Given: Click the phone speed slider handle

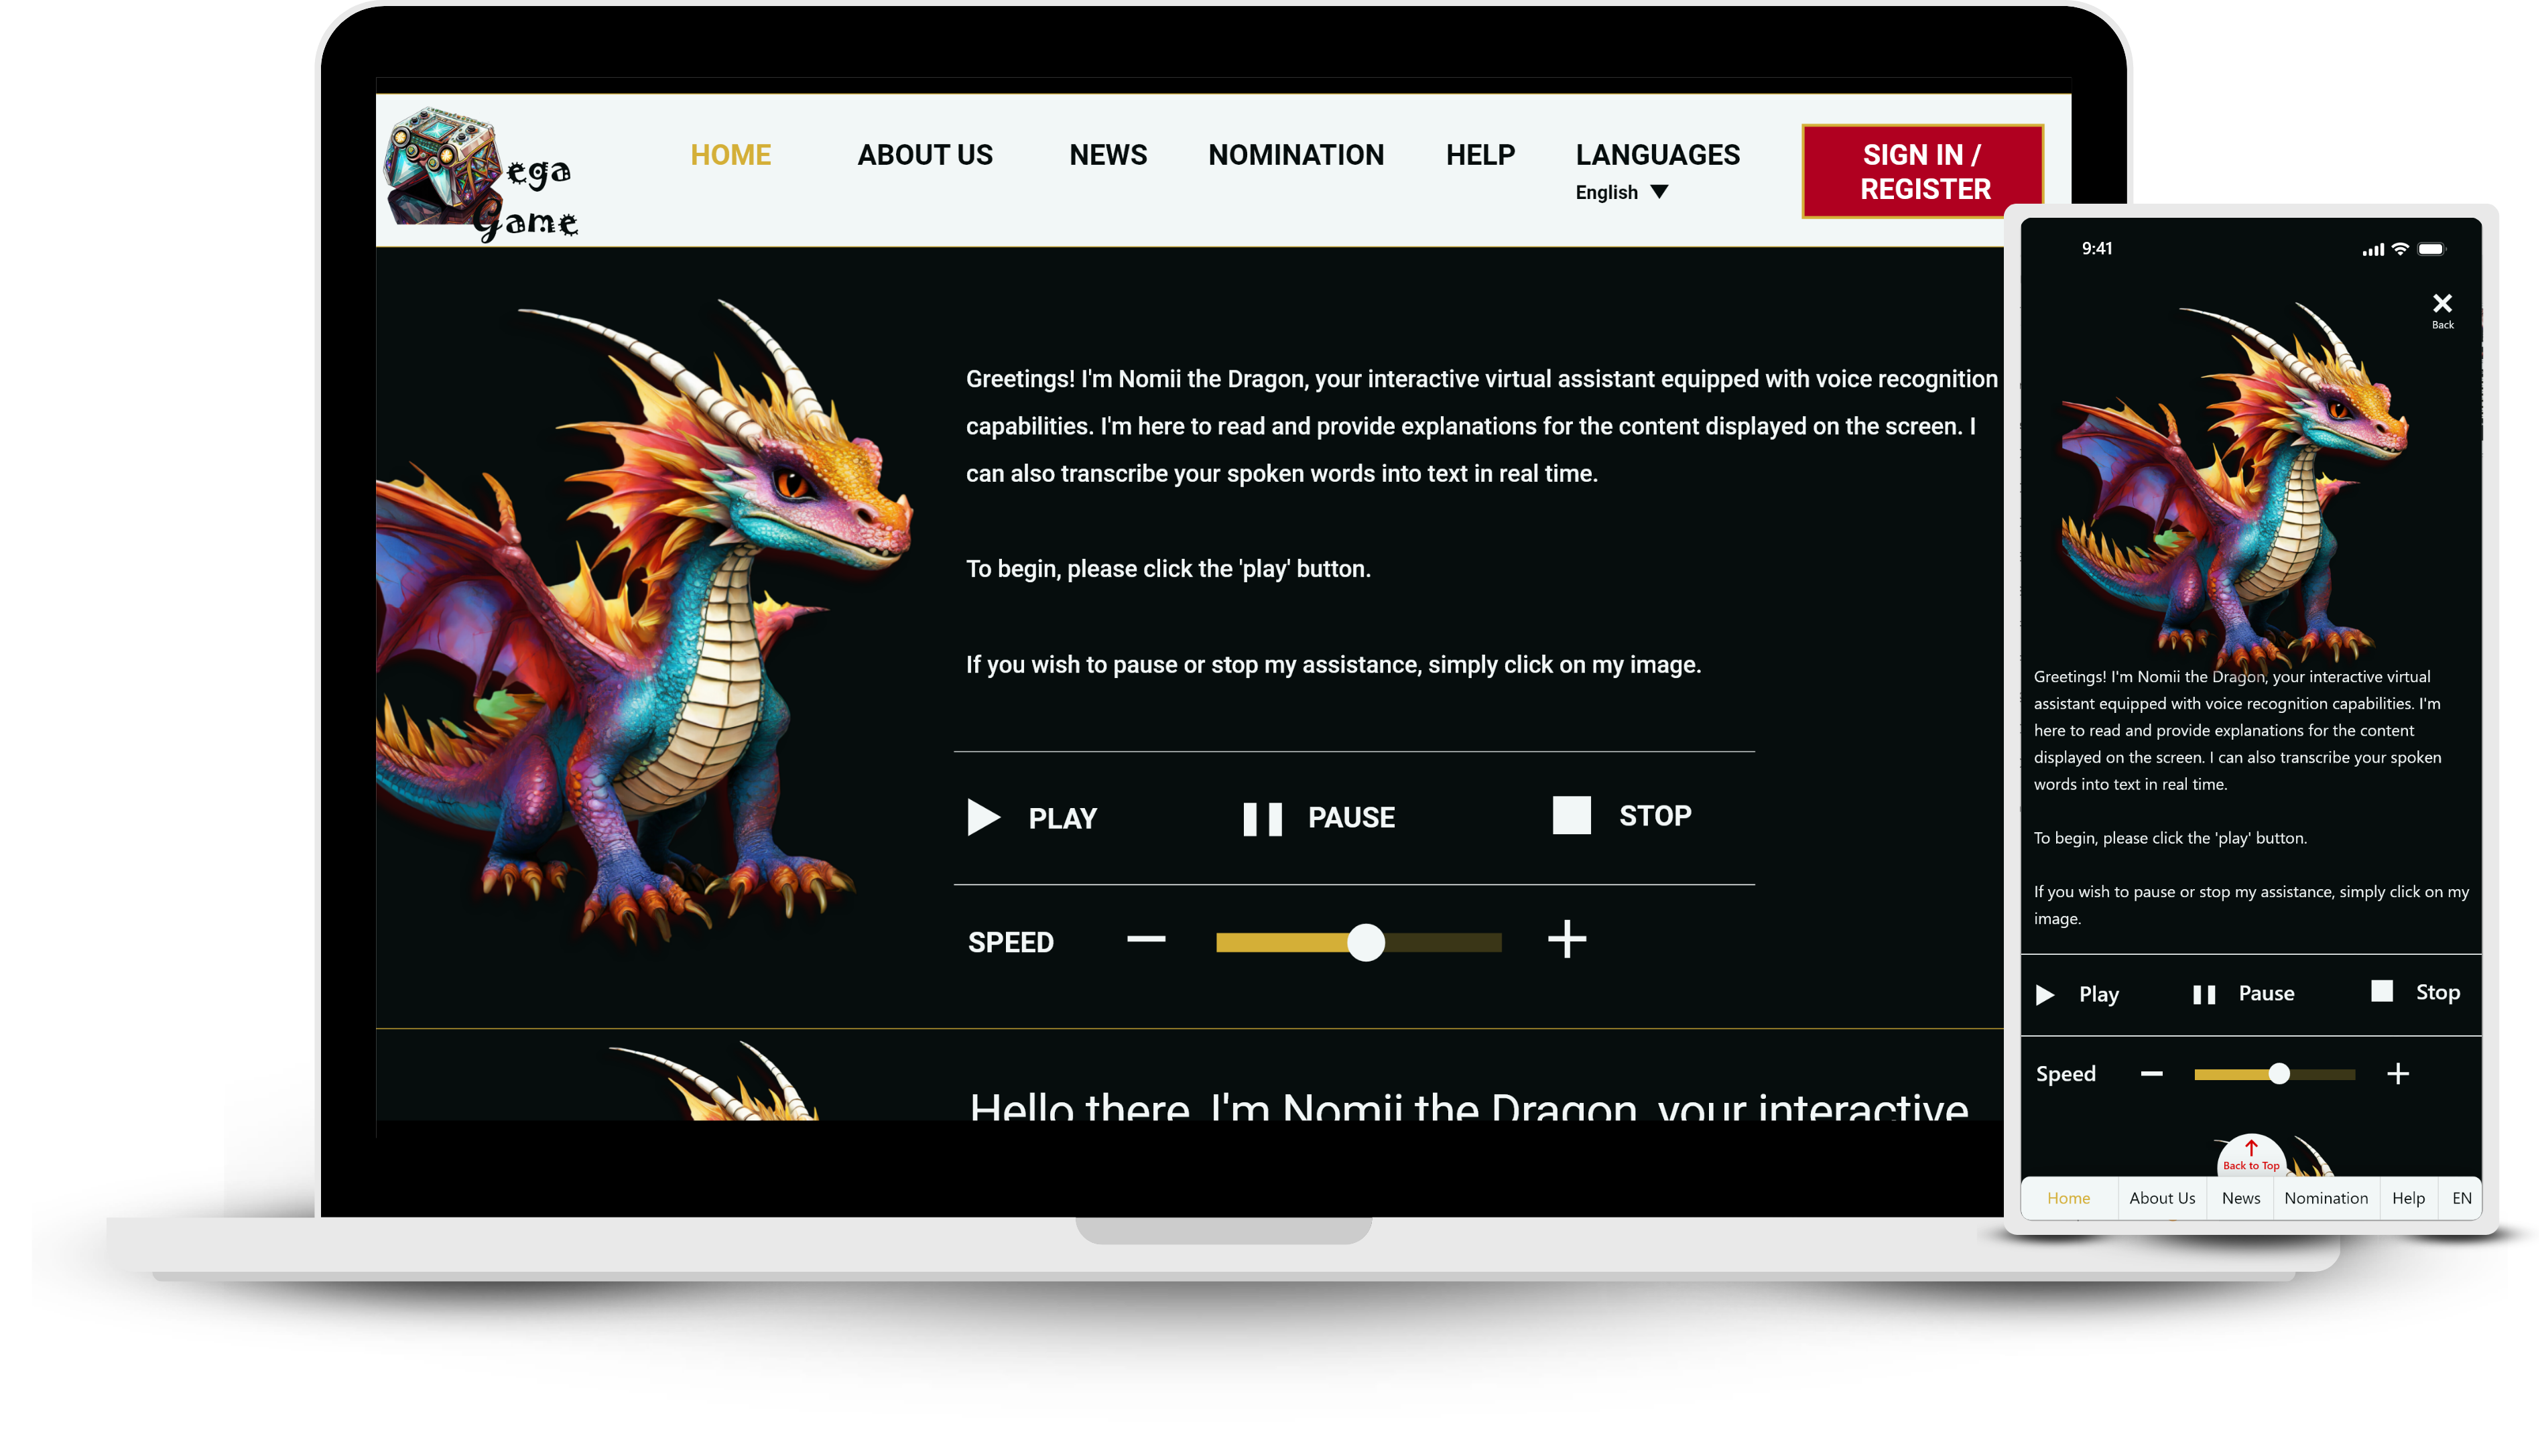Looking at the screenshot, I should click(2278, 1074).
